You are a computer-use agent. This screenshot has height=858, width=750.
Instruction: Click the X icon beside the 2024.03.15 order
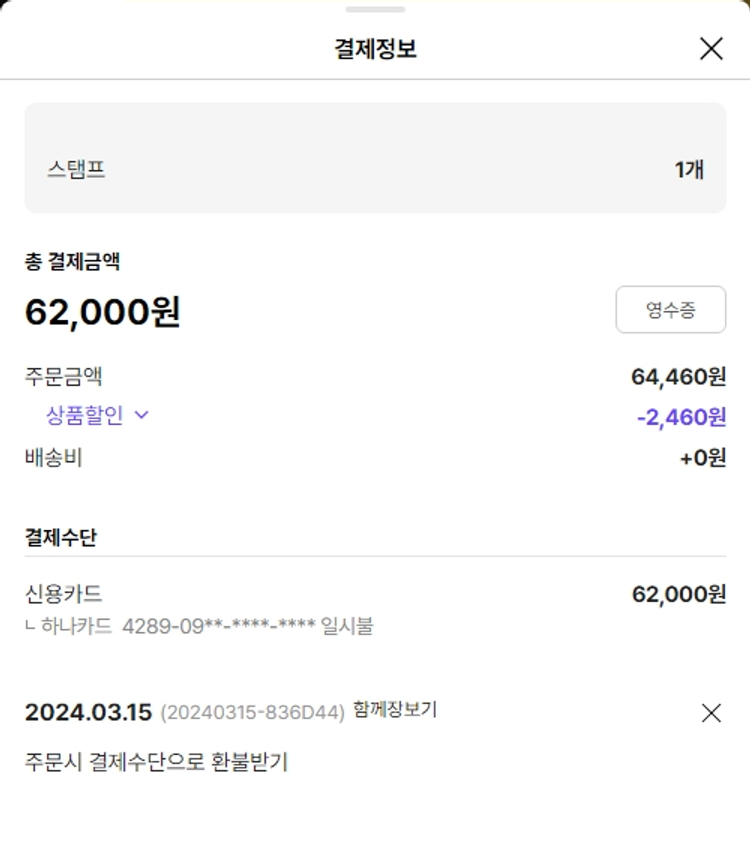click(x=711, y=713)
